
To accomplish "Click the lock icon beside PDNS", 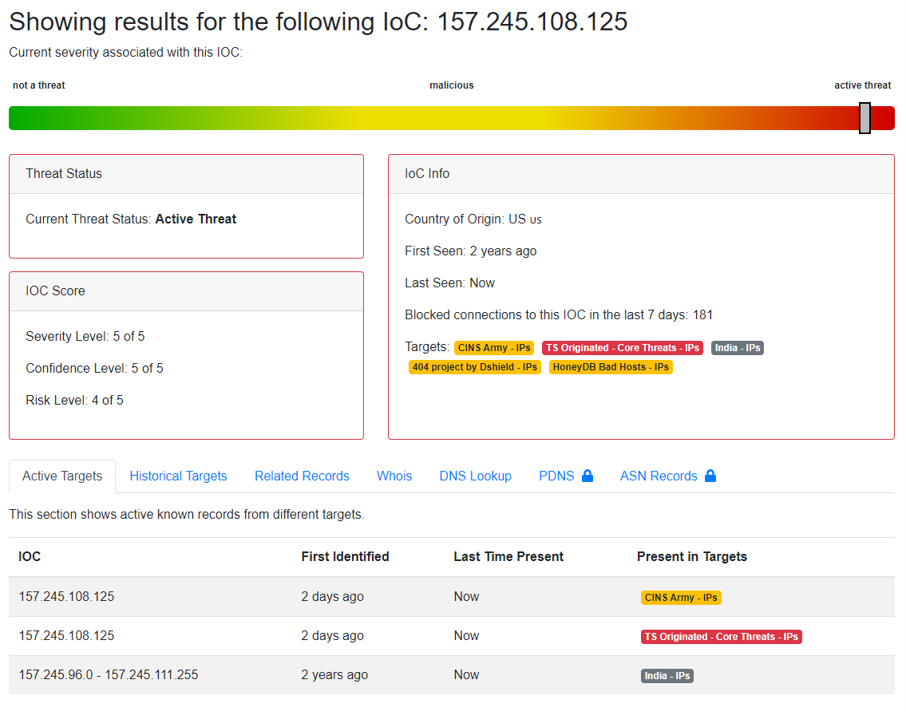I will [x=587, y=476].
